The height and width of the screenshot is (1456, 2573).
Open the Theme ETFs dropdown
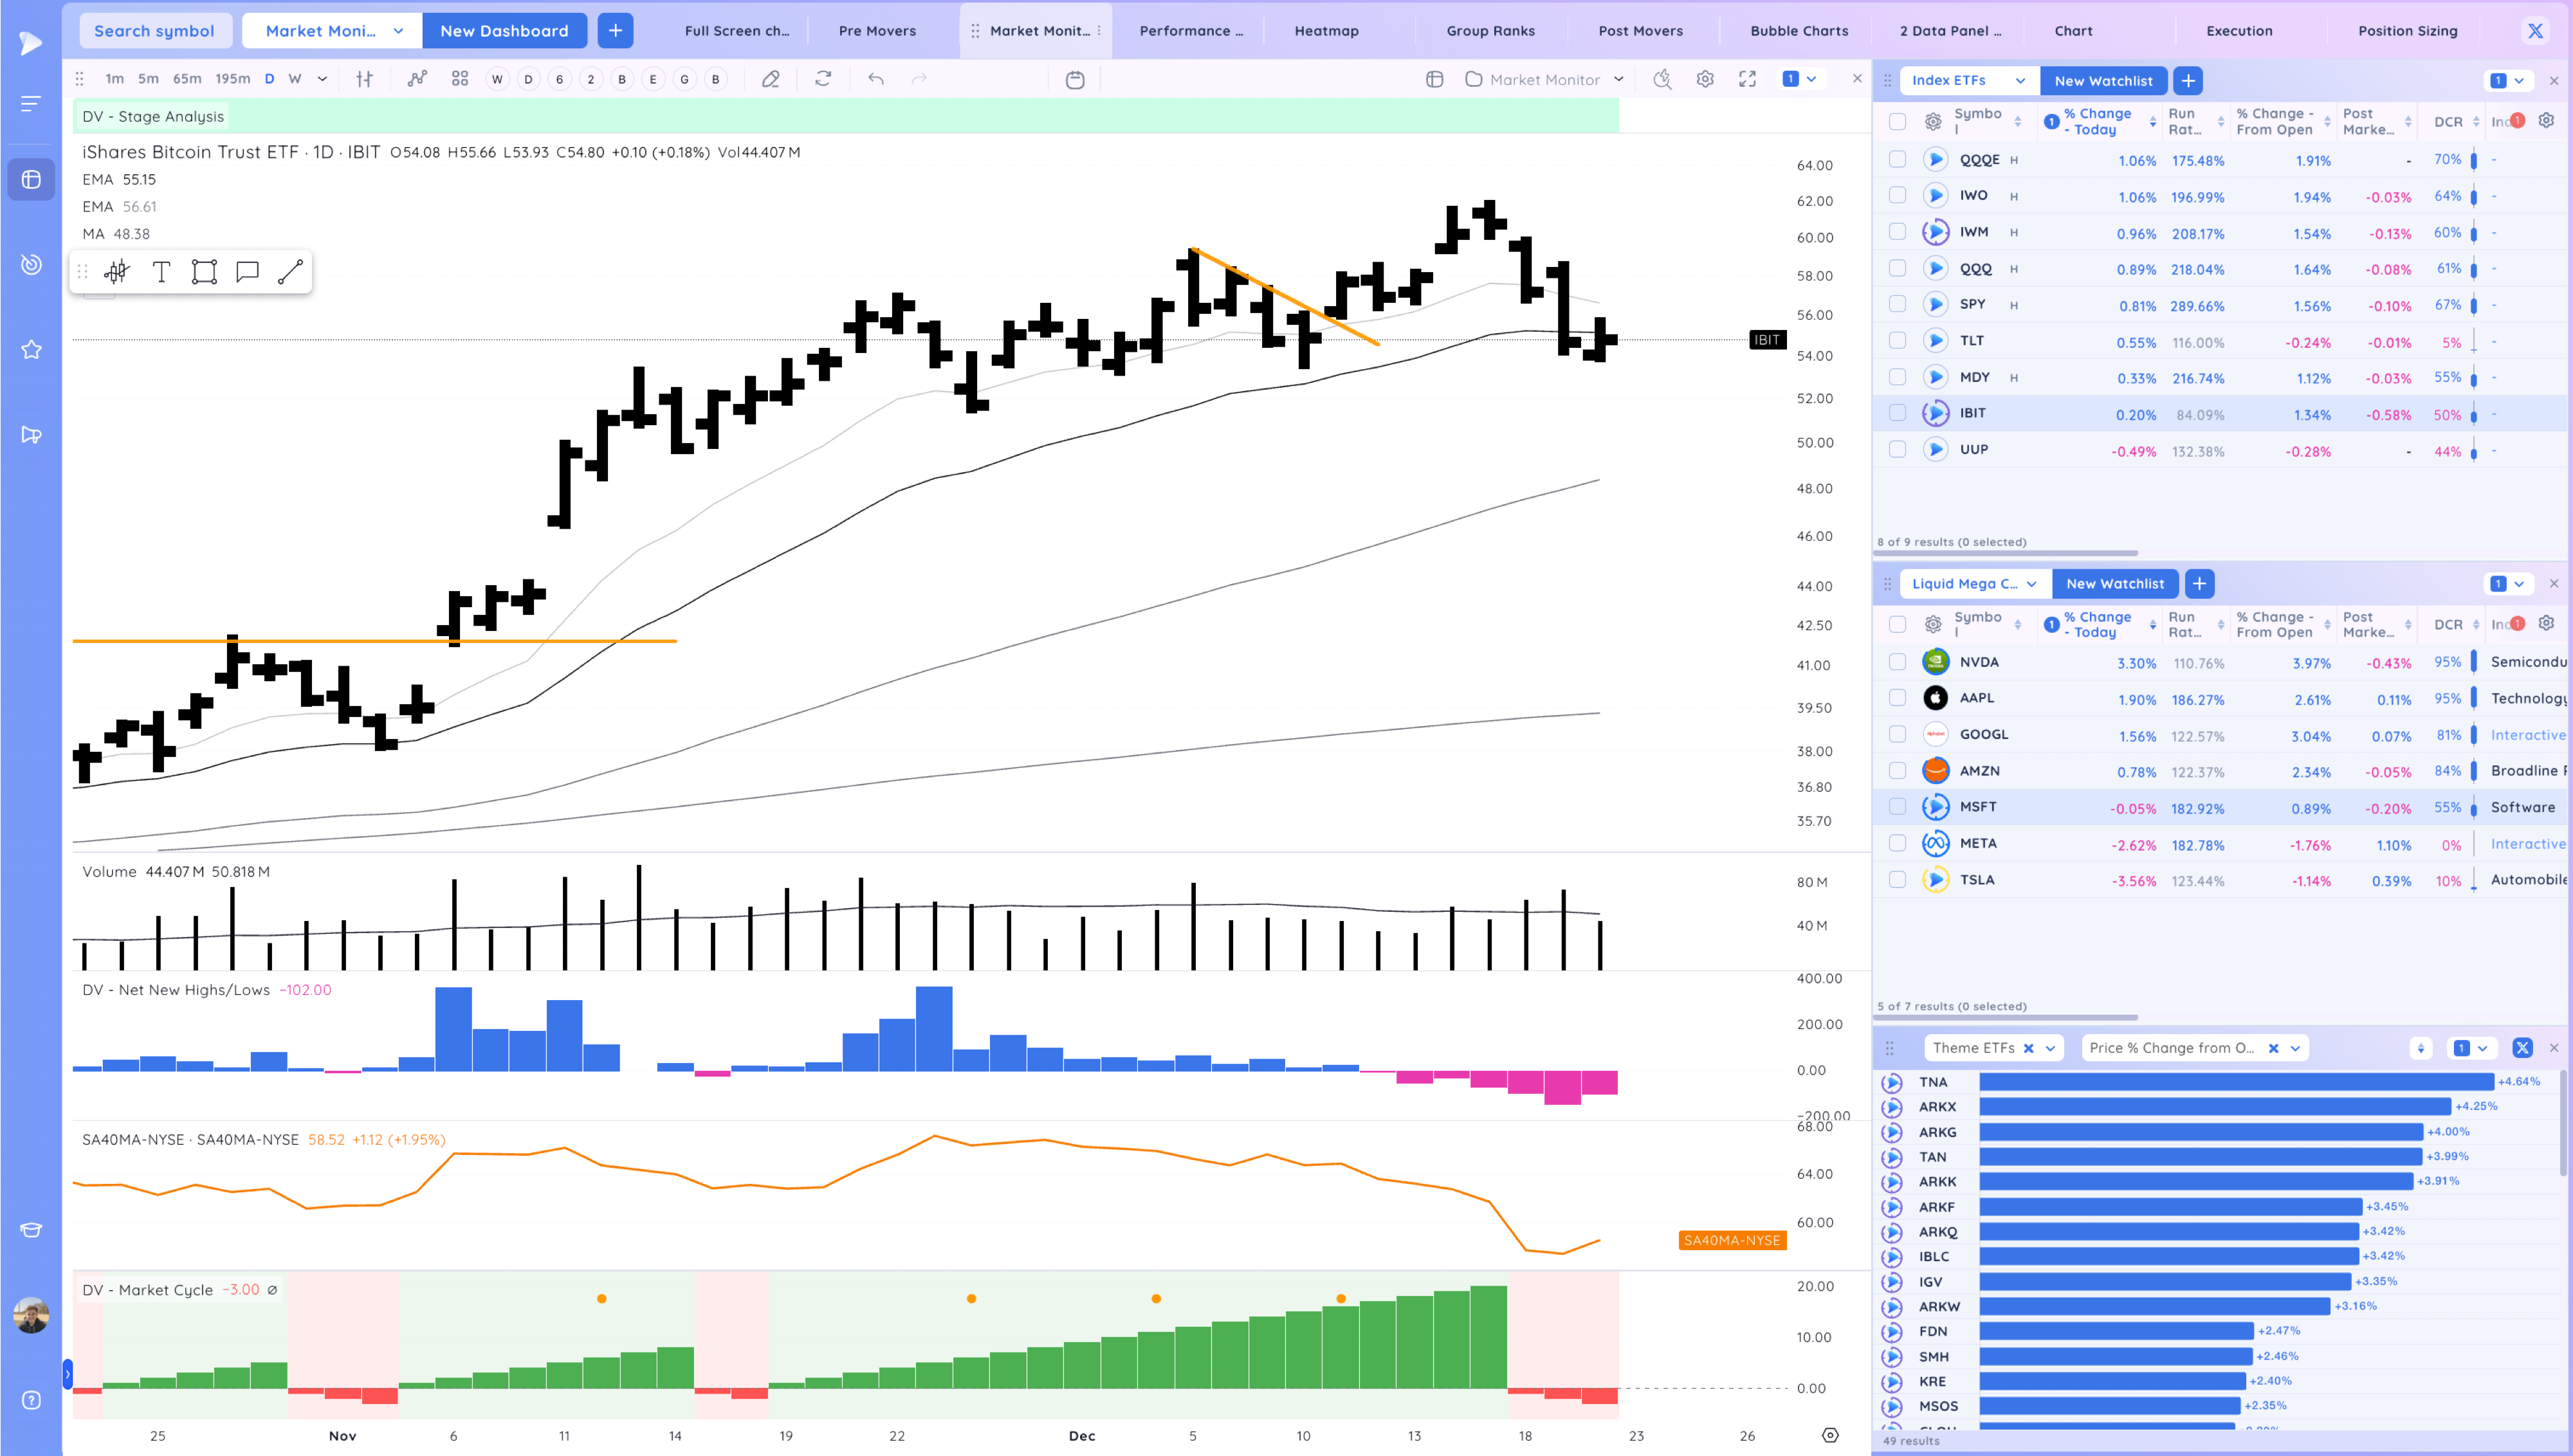click(x=2050, y=1048)
